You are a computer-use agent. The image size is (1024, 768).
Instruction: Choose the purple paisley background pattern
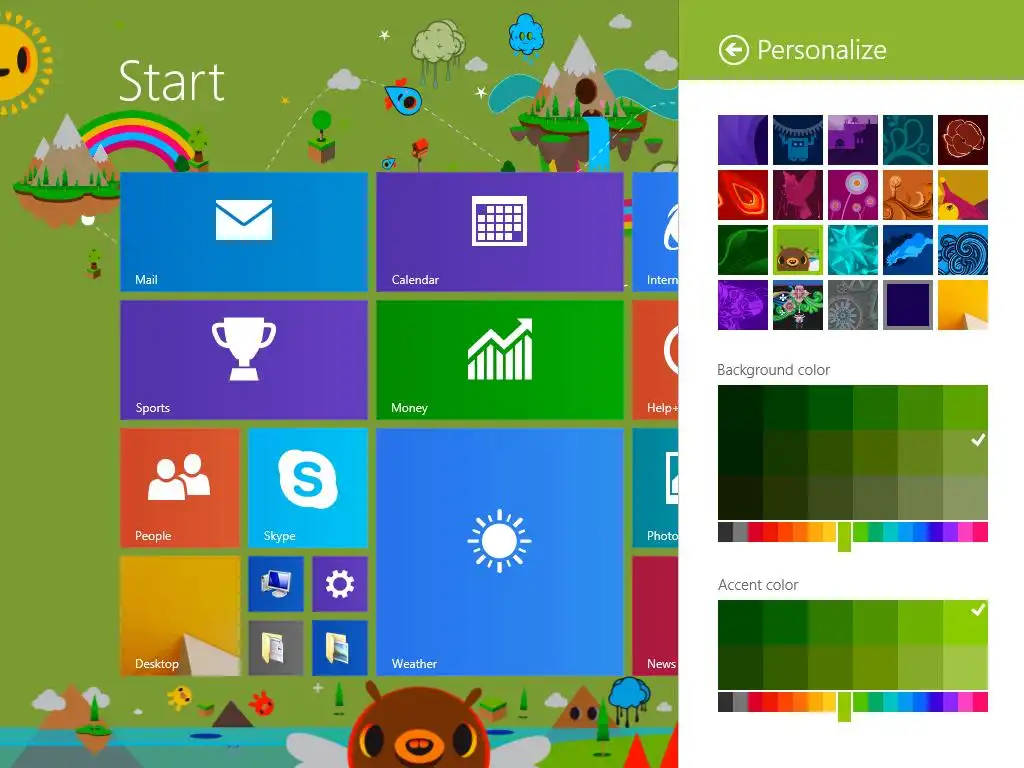743,305
